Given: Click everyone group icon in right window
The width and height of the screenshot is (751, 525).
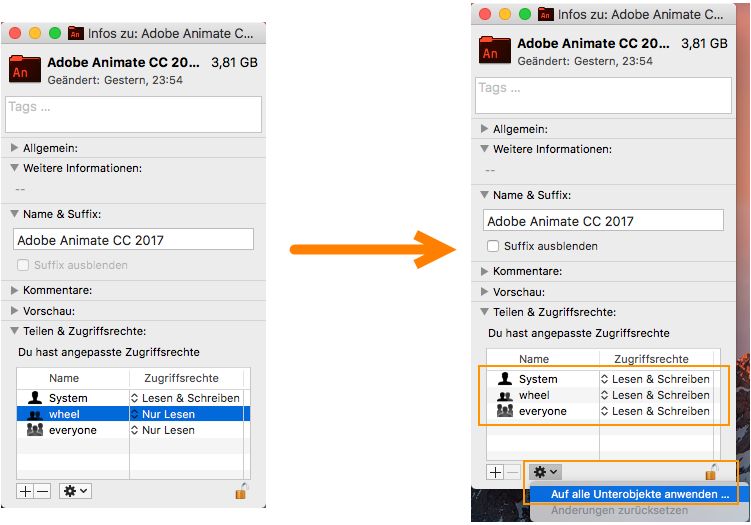Looking at the screenshot, I should coord(505,411).
